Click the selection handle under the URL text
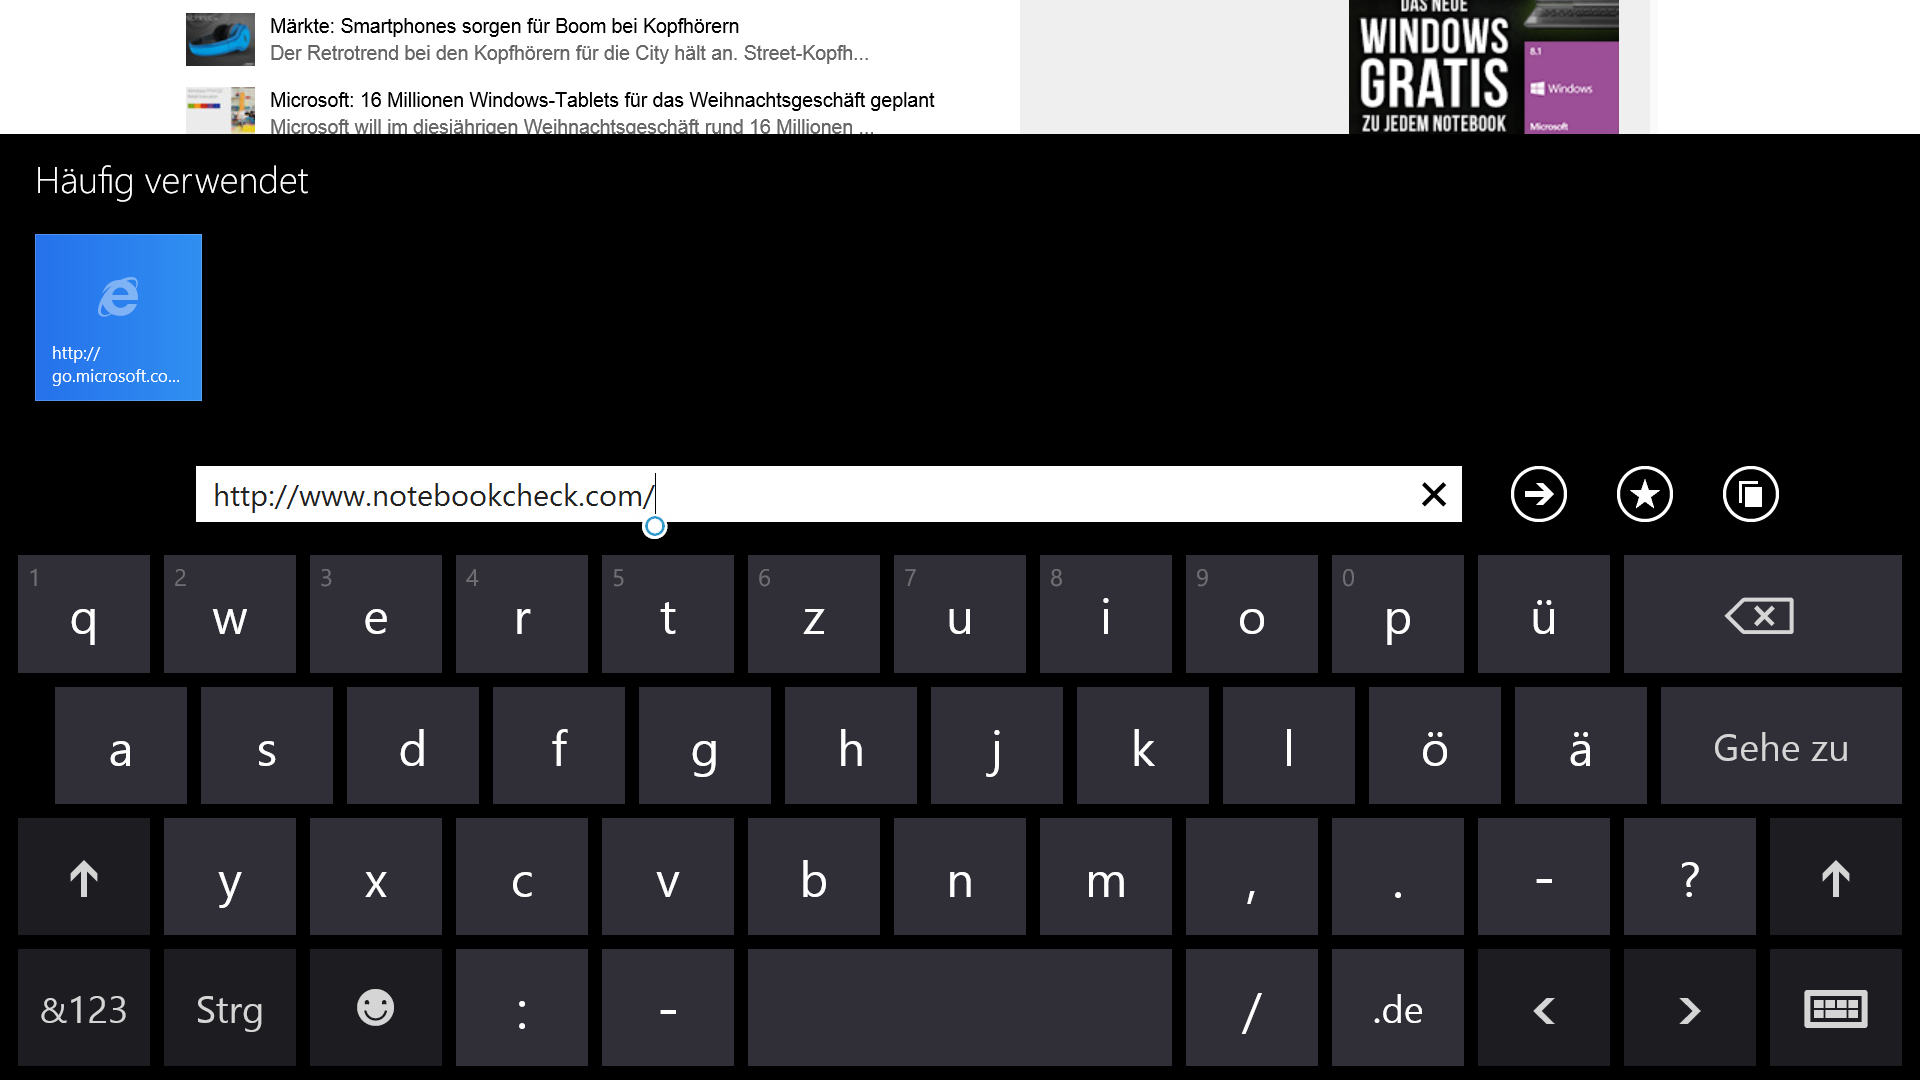 (655, 527)
